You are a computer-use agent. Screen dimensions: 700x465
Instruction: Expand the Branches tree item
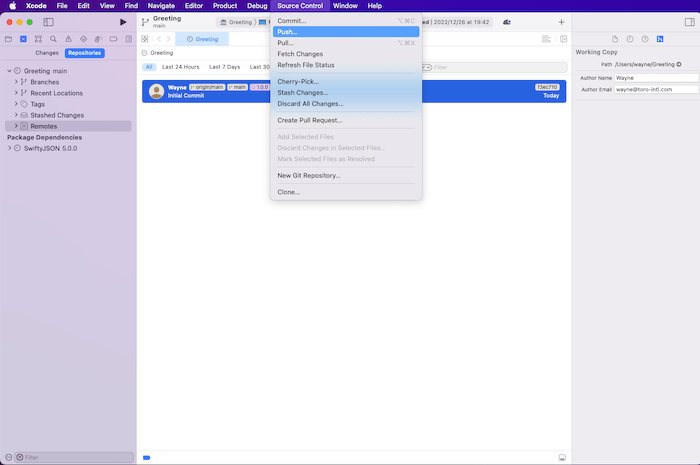(x=16, y=82)
